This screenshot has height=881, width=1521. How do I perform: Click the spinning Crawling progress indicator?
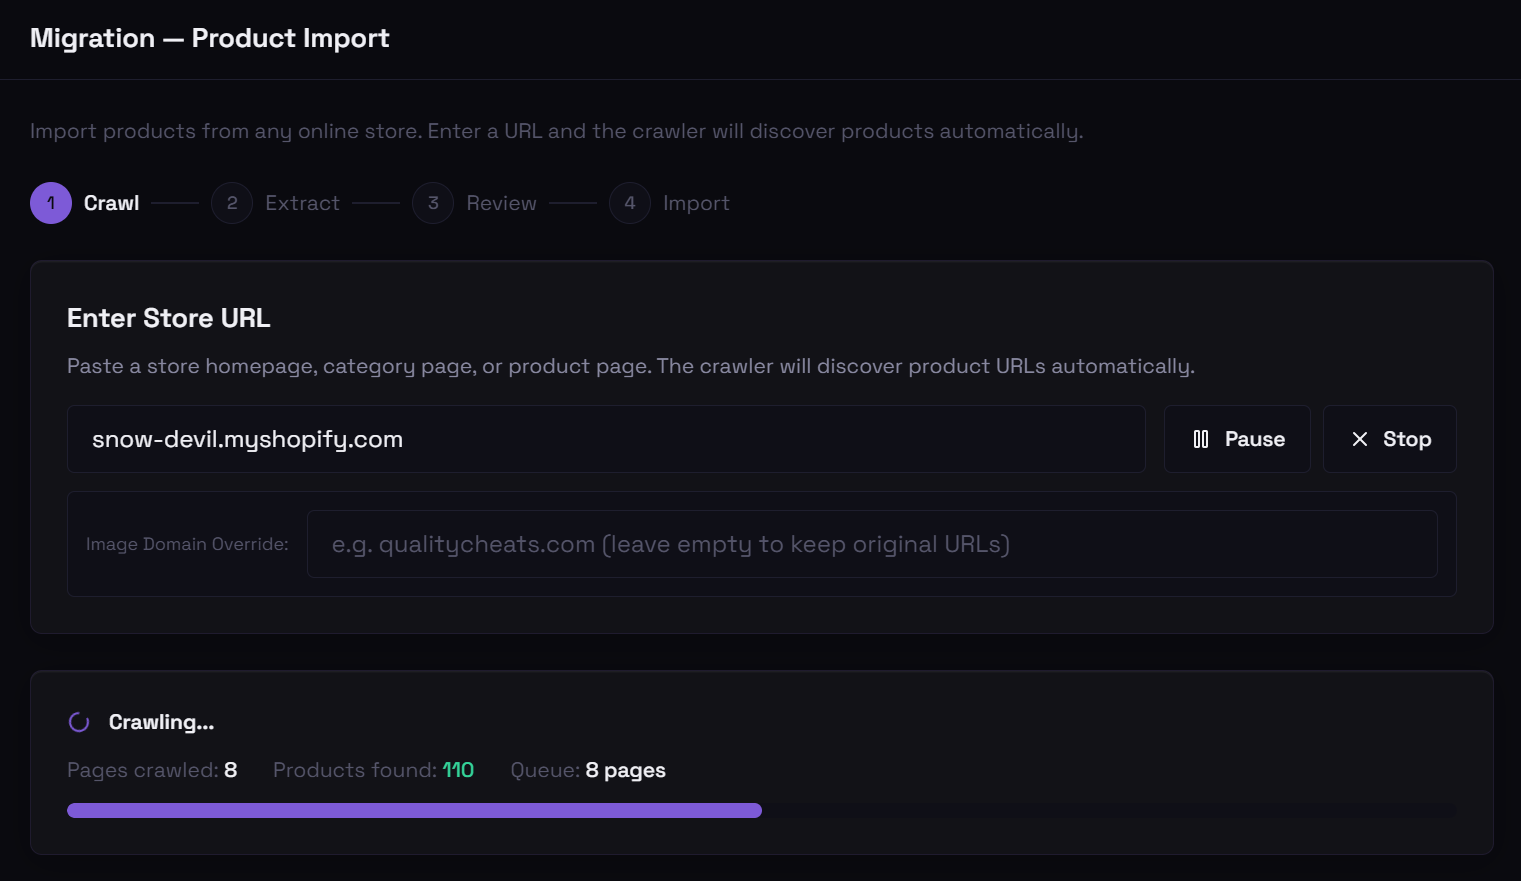[79, 721]
